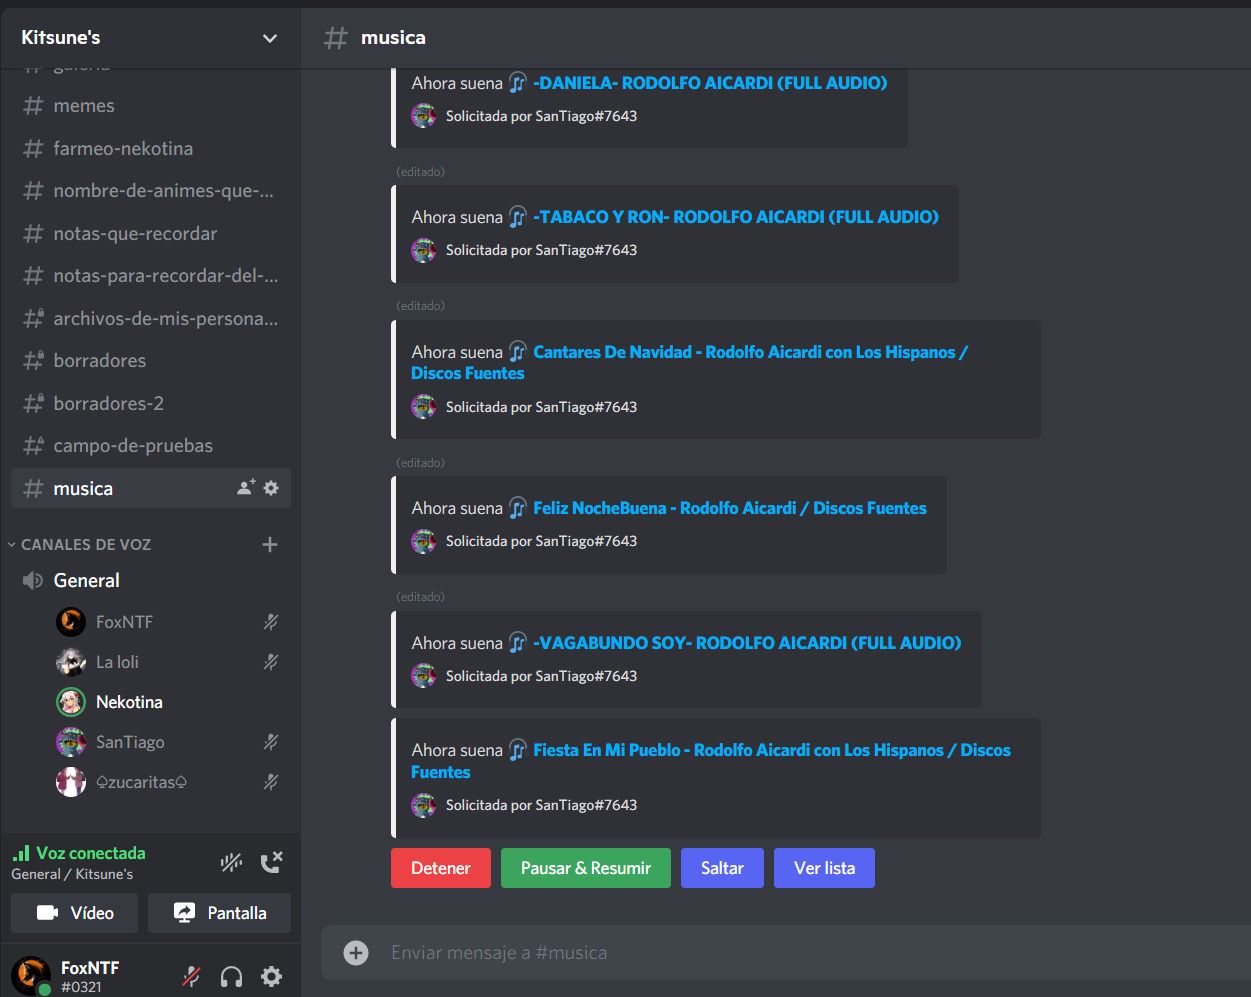Click requester avatar under TABACO Y RON
Image resolution: width=1251 pixels, height=997 pixels.
point(424,250)
